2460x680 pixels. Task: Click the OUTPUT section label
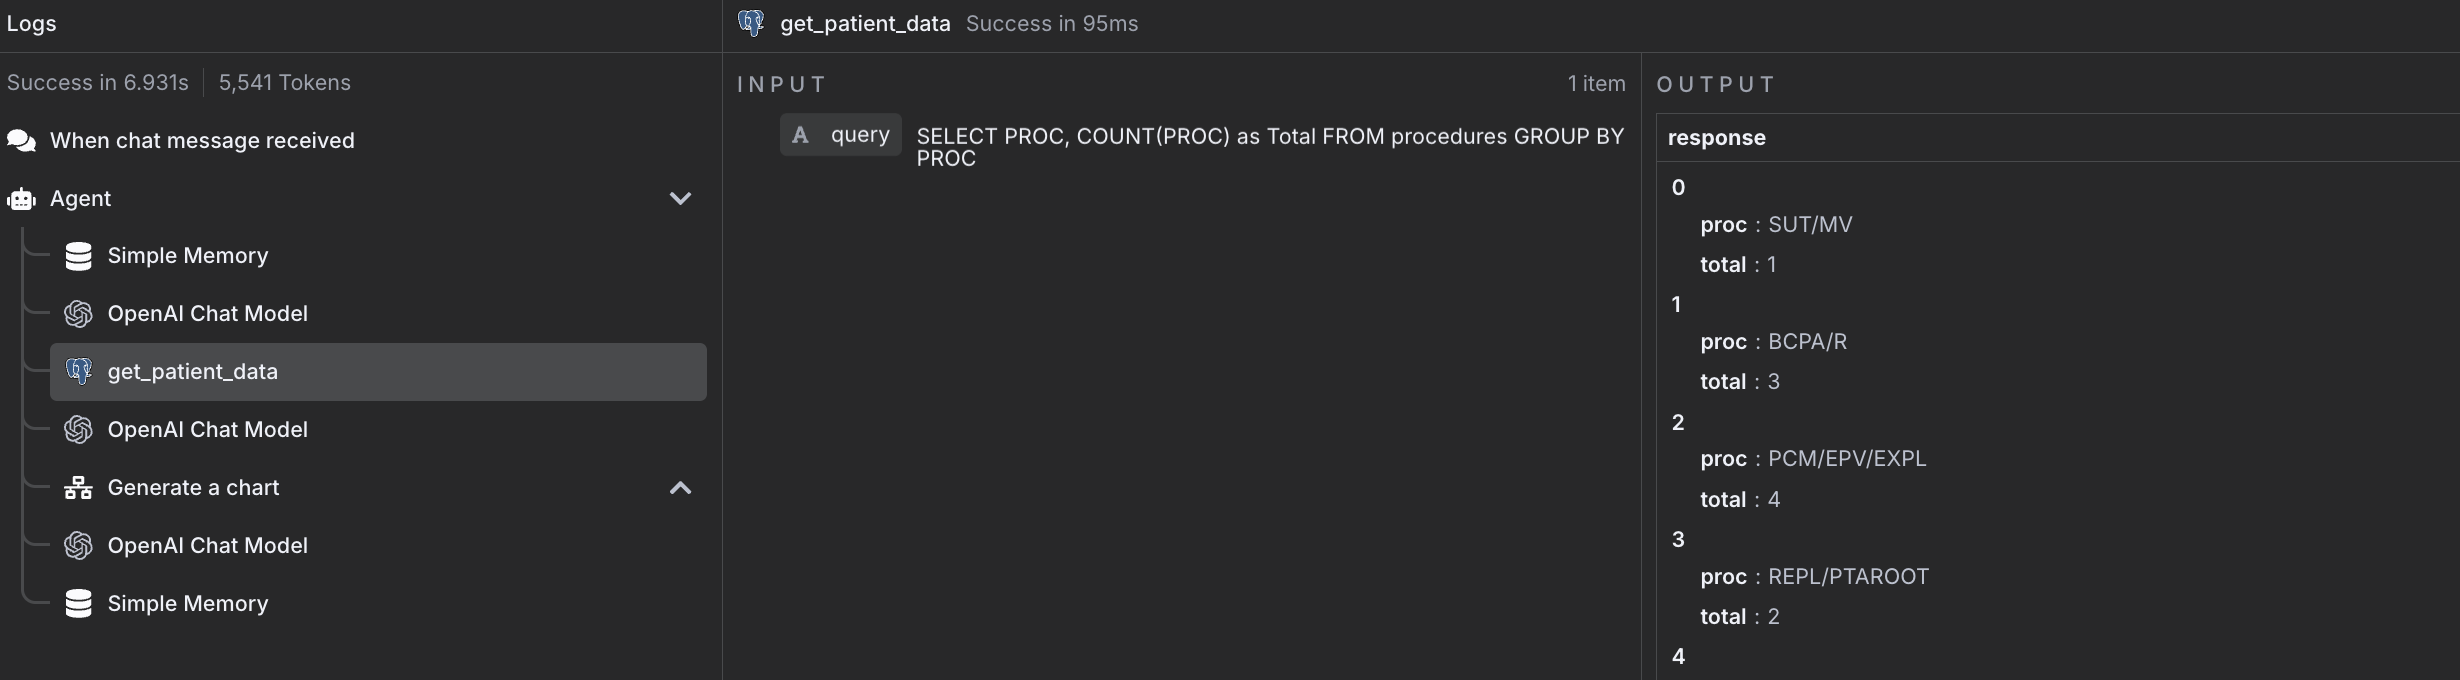pyautogui.click(x=1716, y=84)
